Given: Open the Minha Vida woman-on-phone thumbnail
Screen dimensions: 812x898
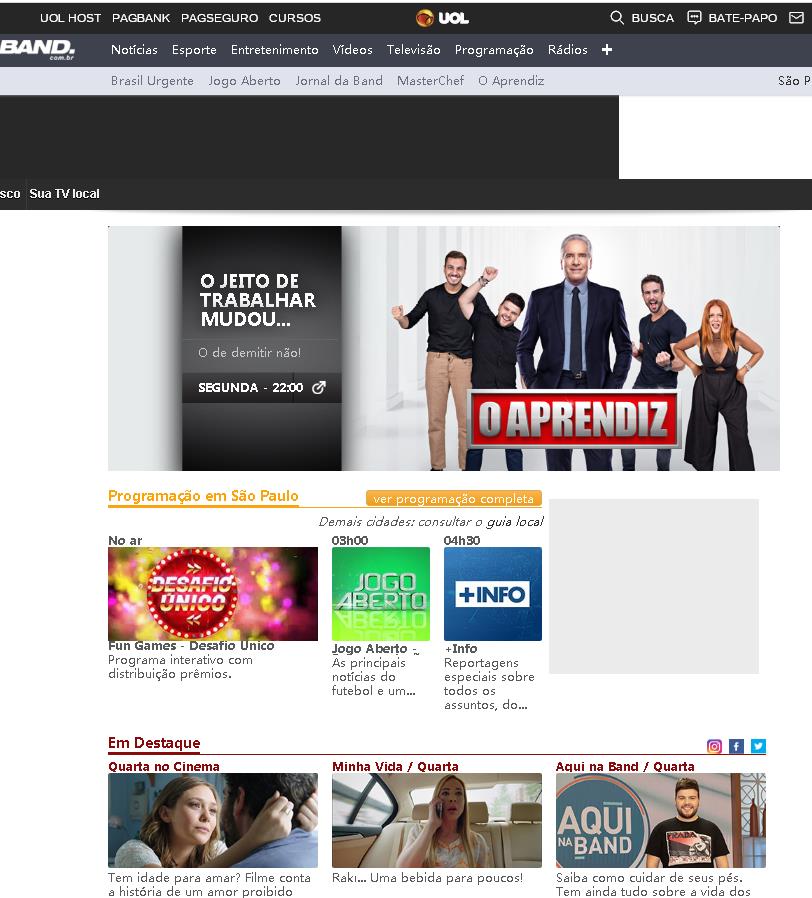Looking at the screenshot, I should 437,821.
